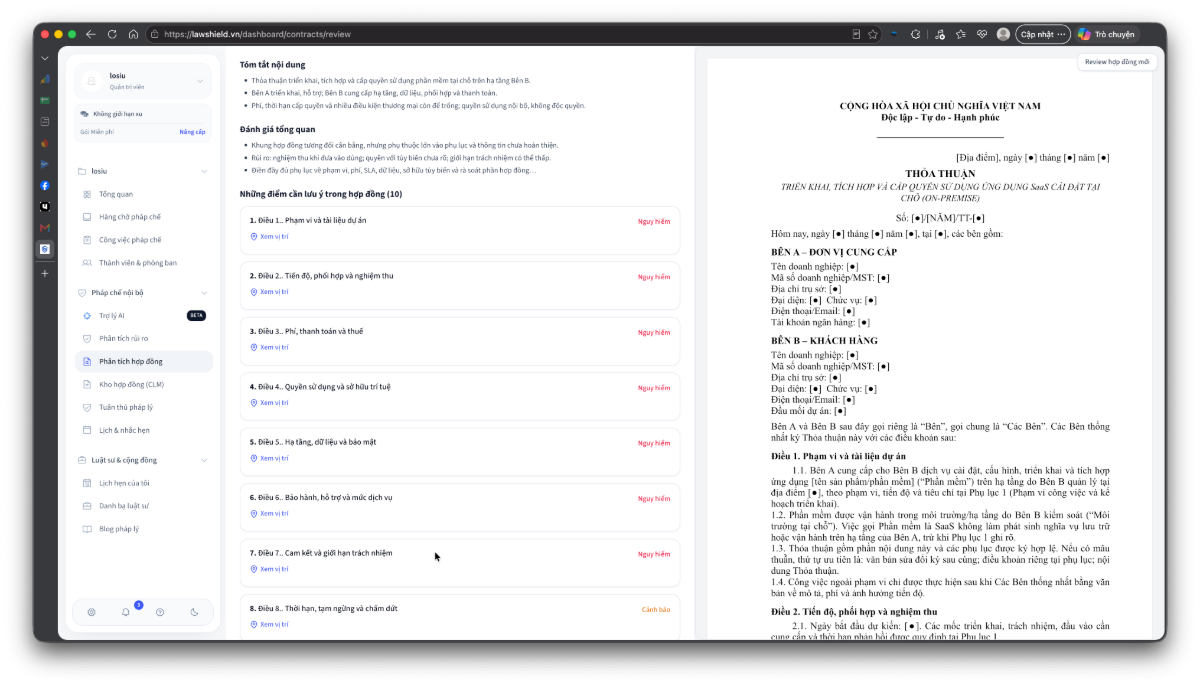The image size is (1200, 686).
Task: Click Xem vị trí under Điều 7 Cam kết
Action: tap(269, 569)
